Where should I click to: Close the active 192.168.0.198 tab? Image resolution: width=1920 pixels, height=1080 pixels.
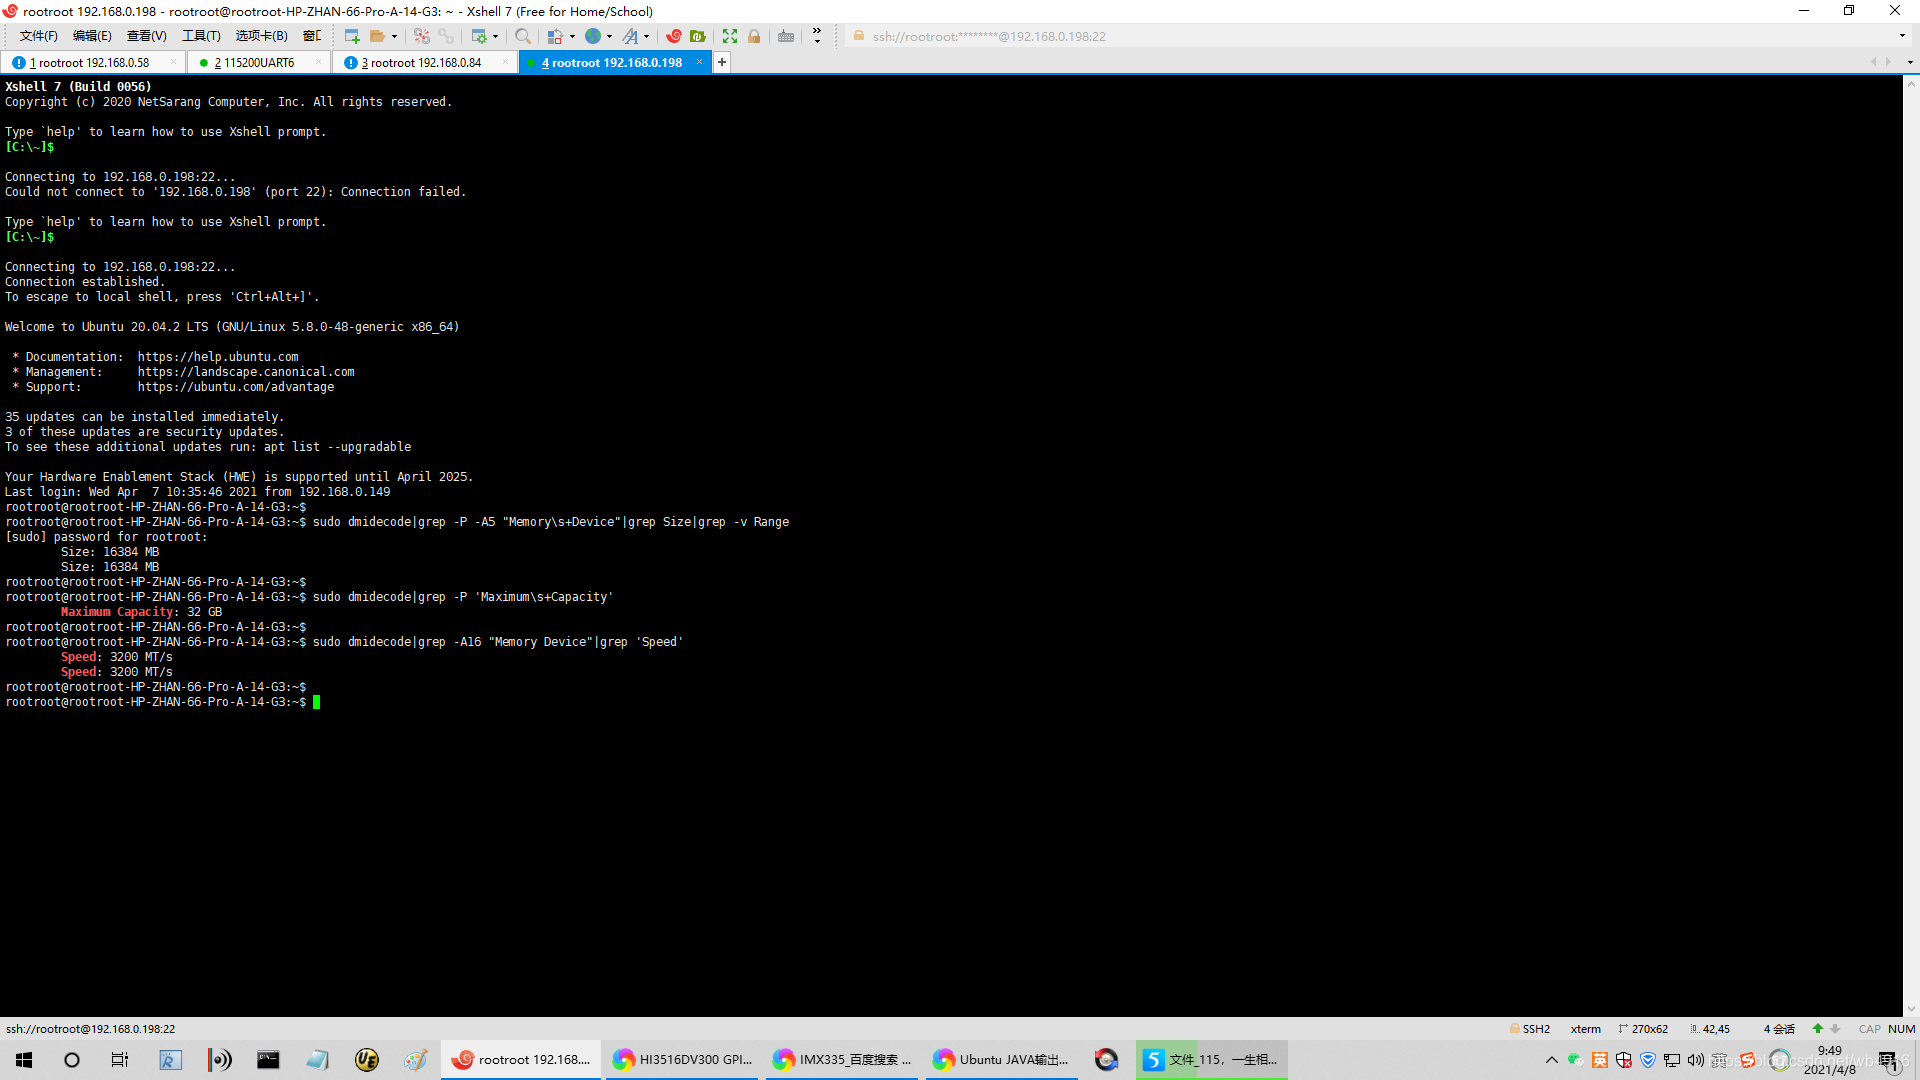(700, 62)
